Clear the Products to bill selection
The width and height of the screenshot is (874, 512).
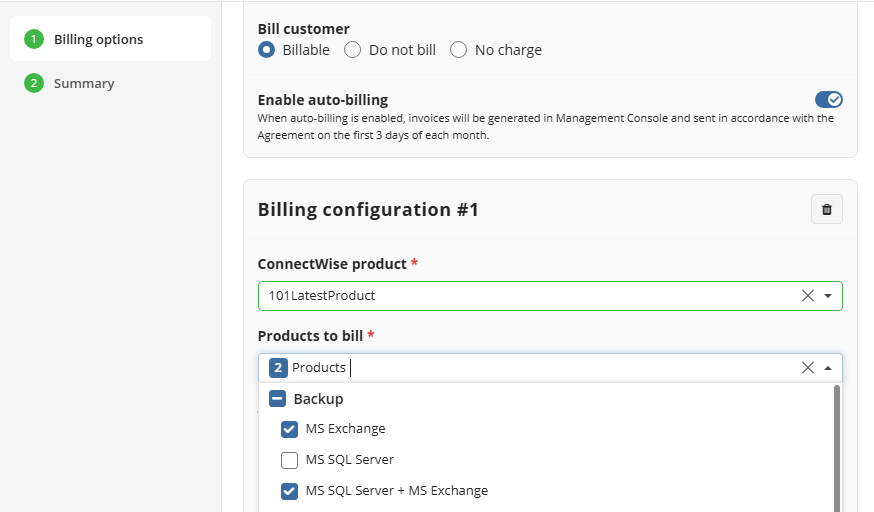tap(808, 368)
